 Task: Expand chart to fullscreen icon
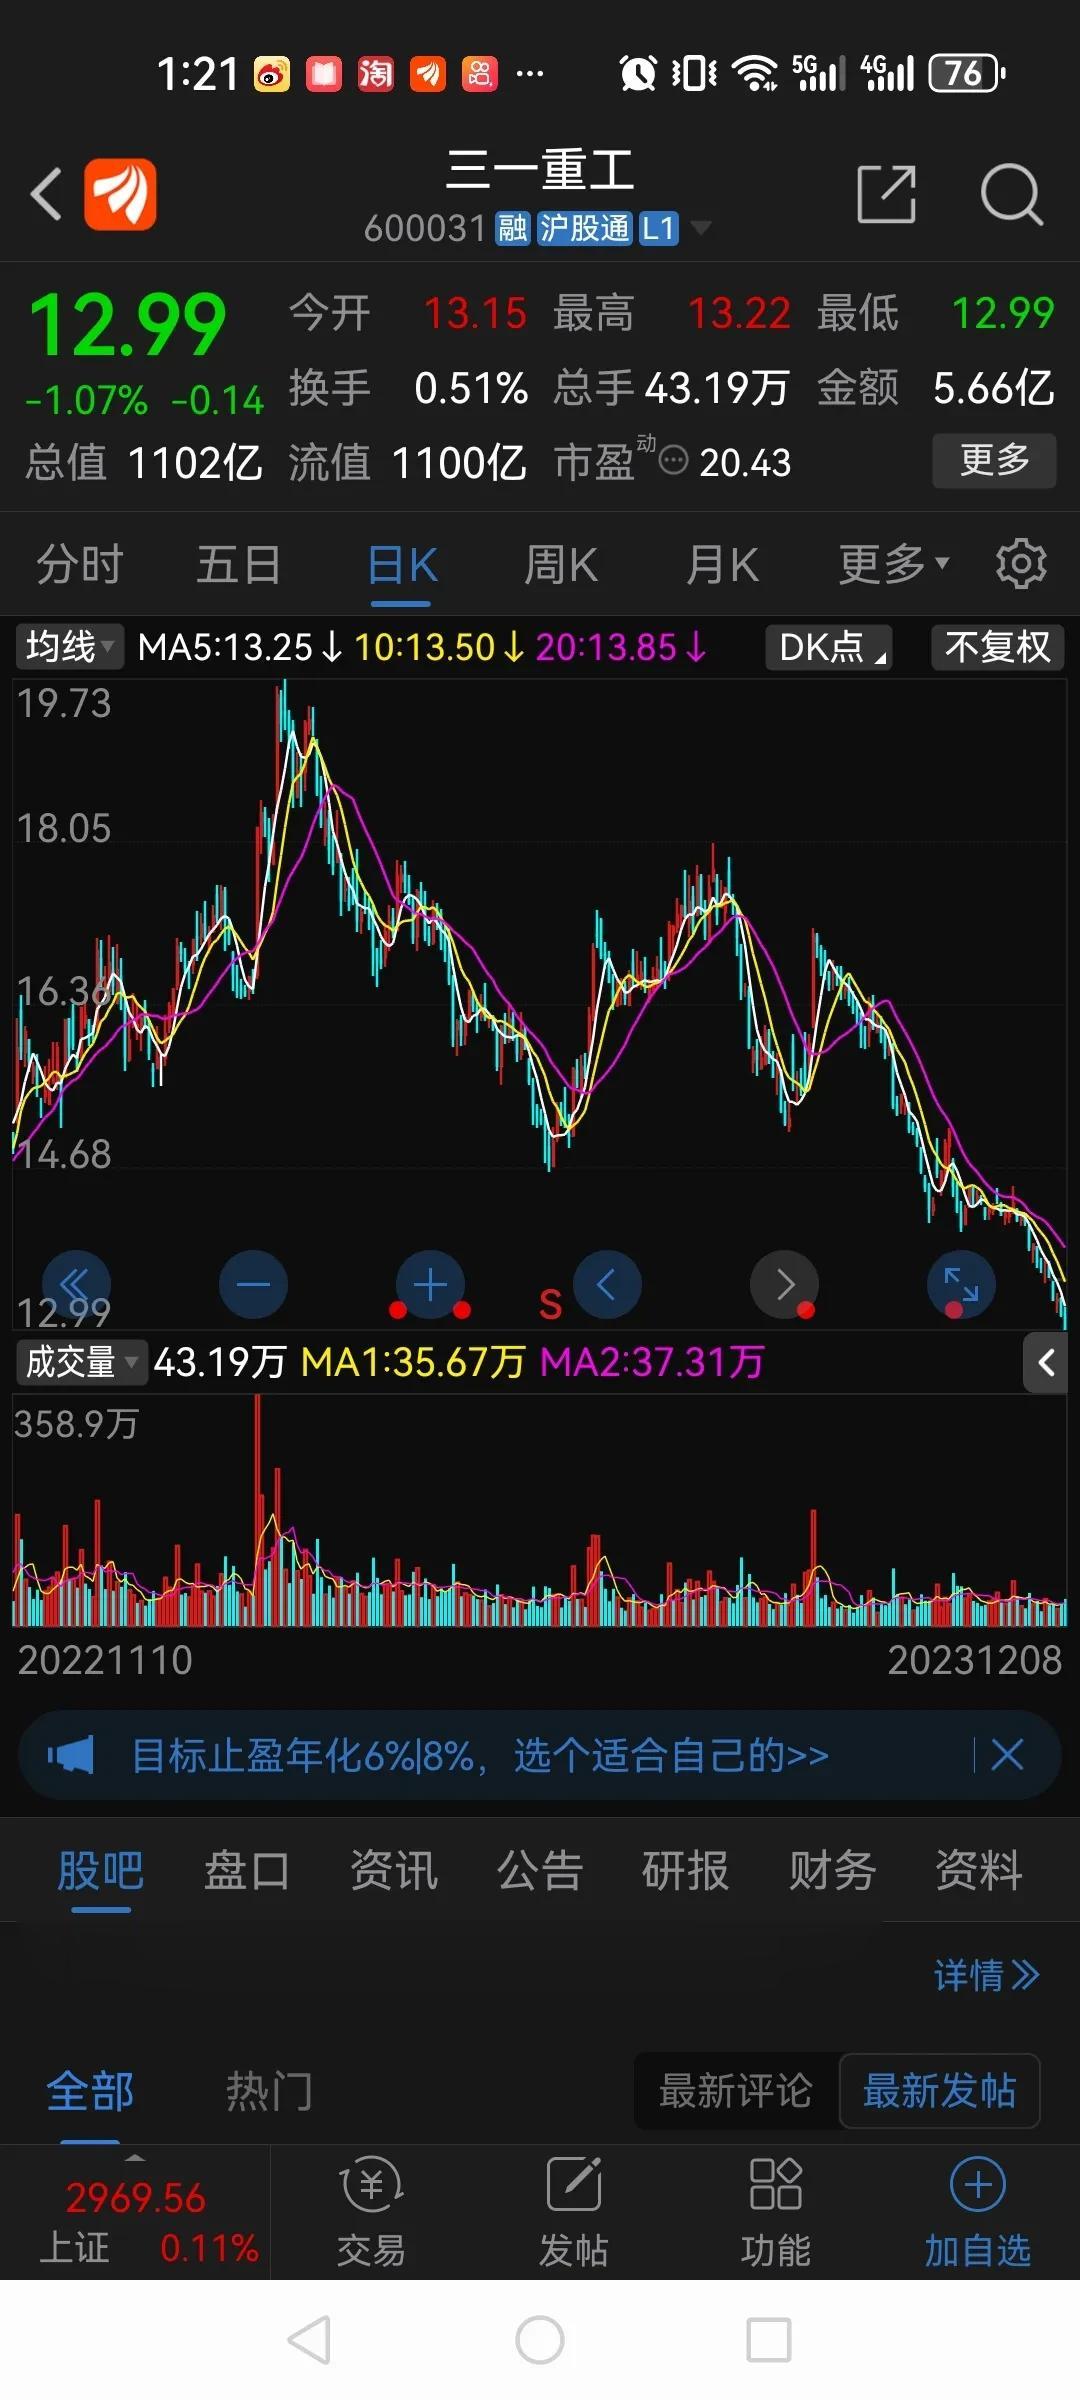point(961,1285)
